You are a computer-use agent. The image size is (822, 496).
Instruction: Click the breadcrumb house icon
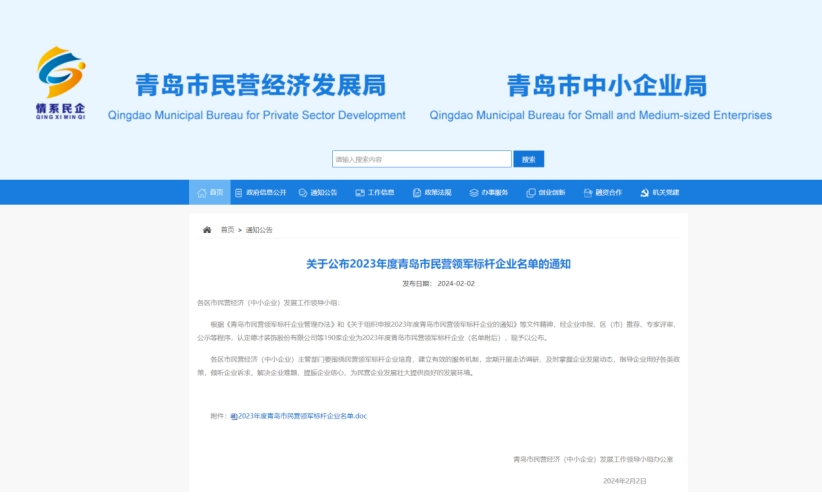(207, 230)
